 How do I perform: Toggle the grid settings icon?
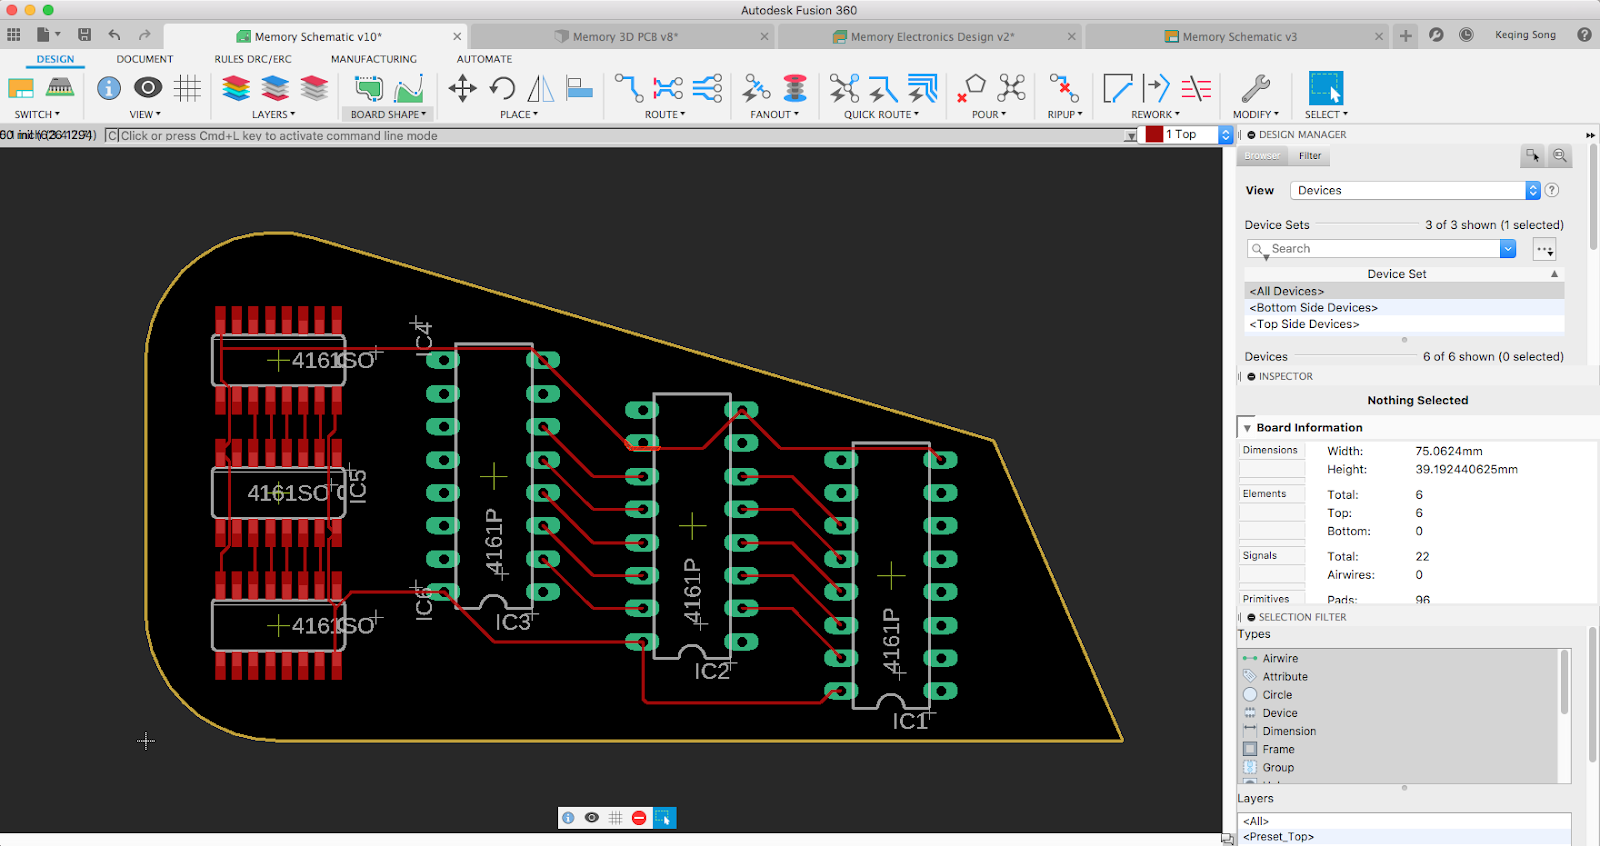(x=187, y=89)
